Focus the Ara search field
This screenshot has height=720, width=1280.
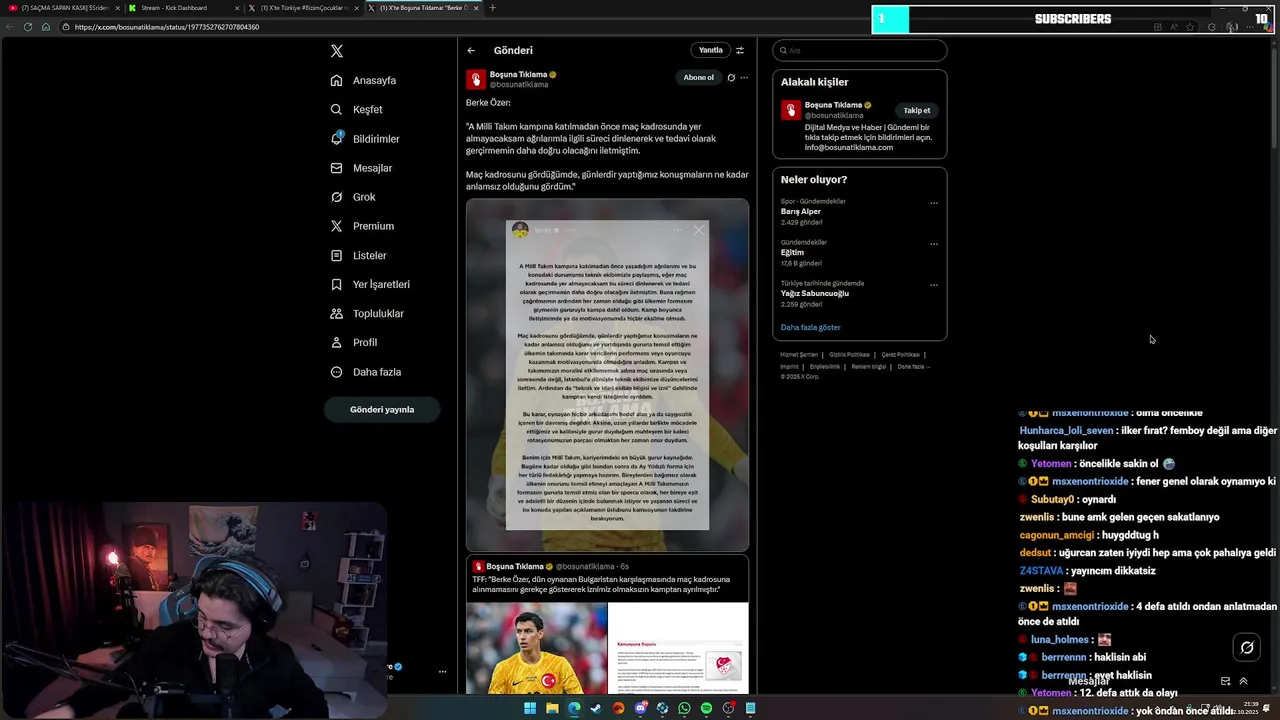(859, 50)
